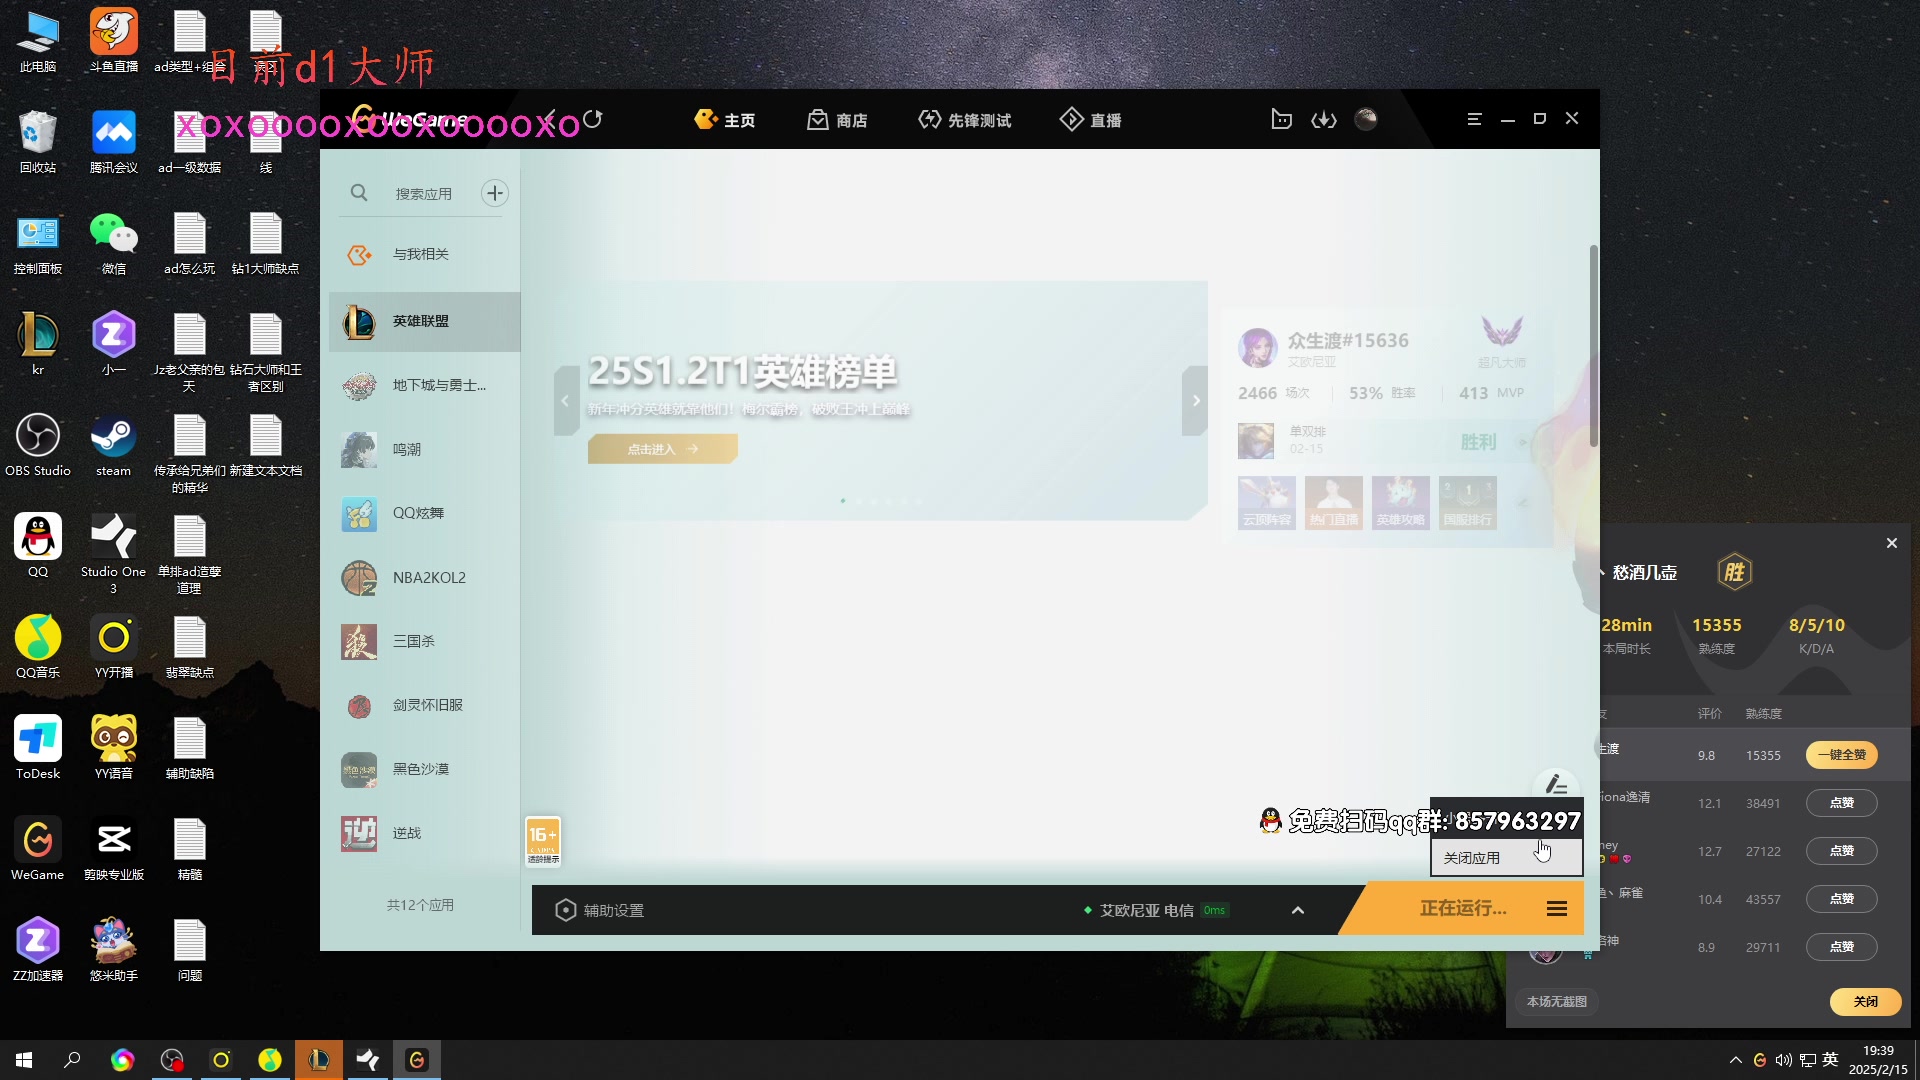Open 国服排行 thumbnail
The height and width of the screenshot is (1080, 1920).
click(x=1468, y=502)
